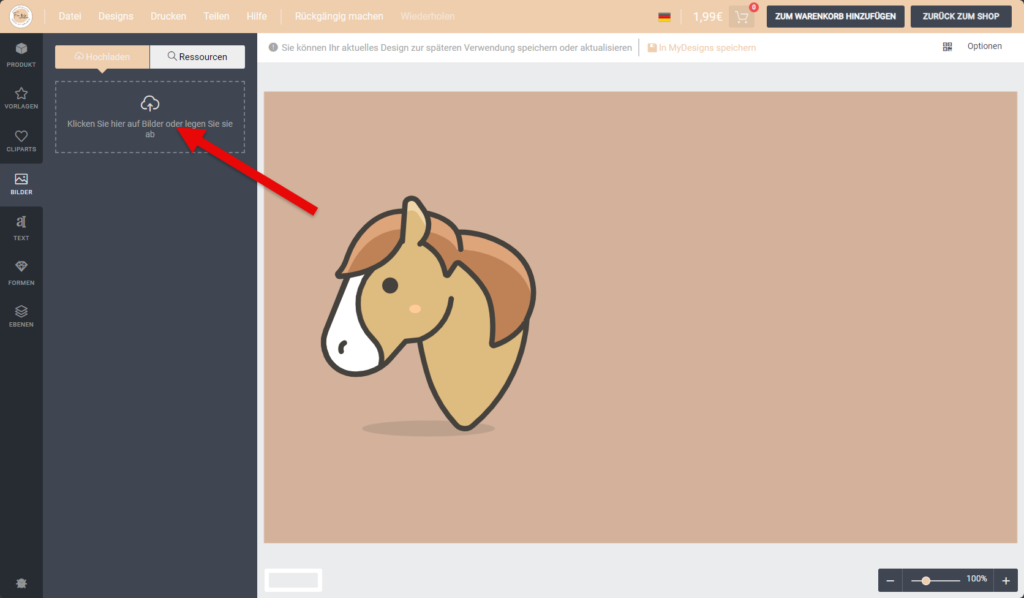Image resolution: width=1024 pixels, height=598 pixels.
Task: Open the Designs menu
Action: 115,17
